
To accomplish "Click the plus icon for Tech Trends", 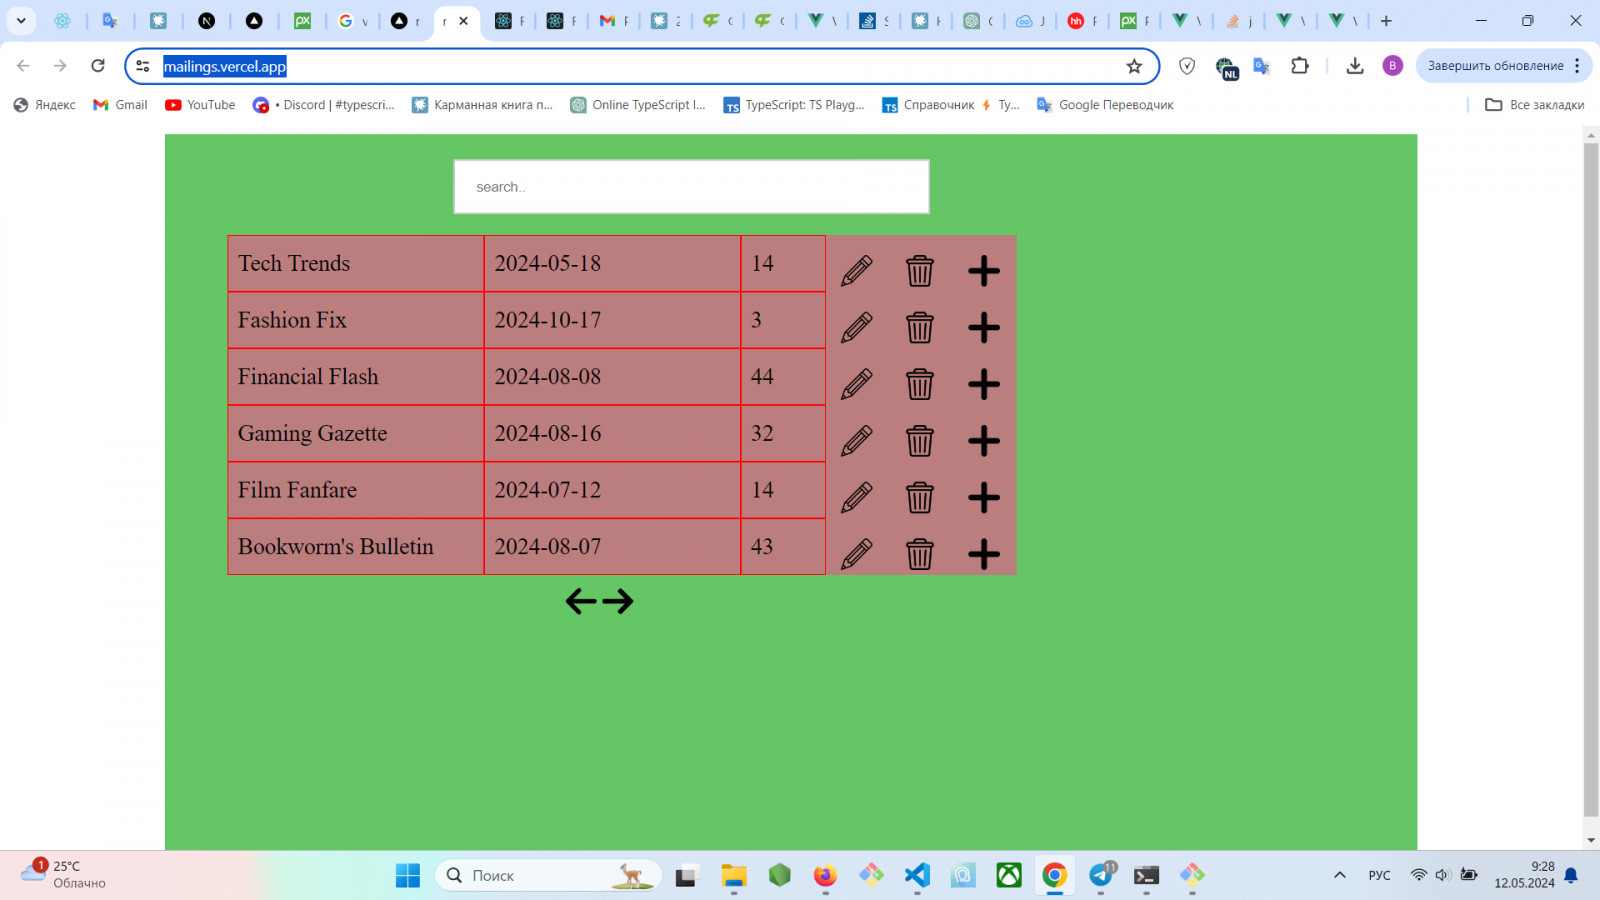I will (x=984, y=270).
